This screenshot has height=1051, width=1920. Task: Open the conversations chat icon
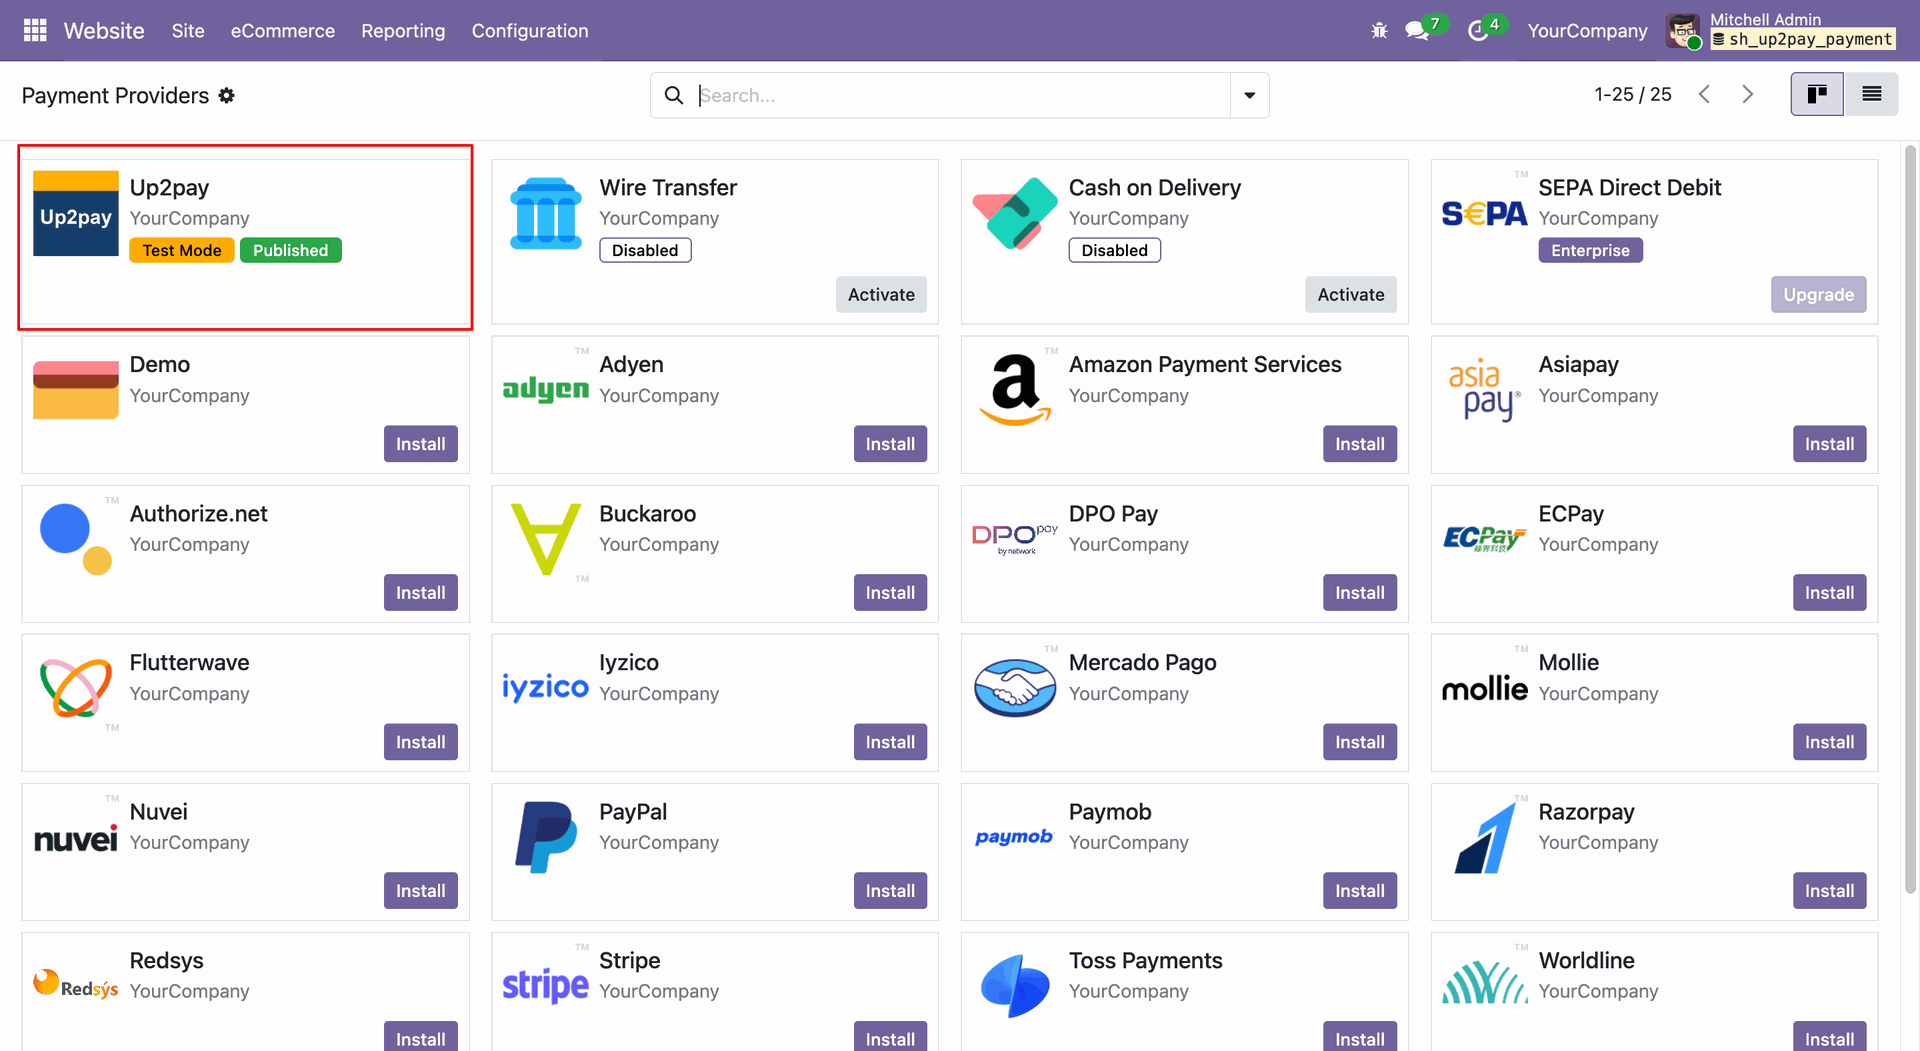pos(1417,31)
